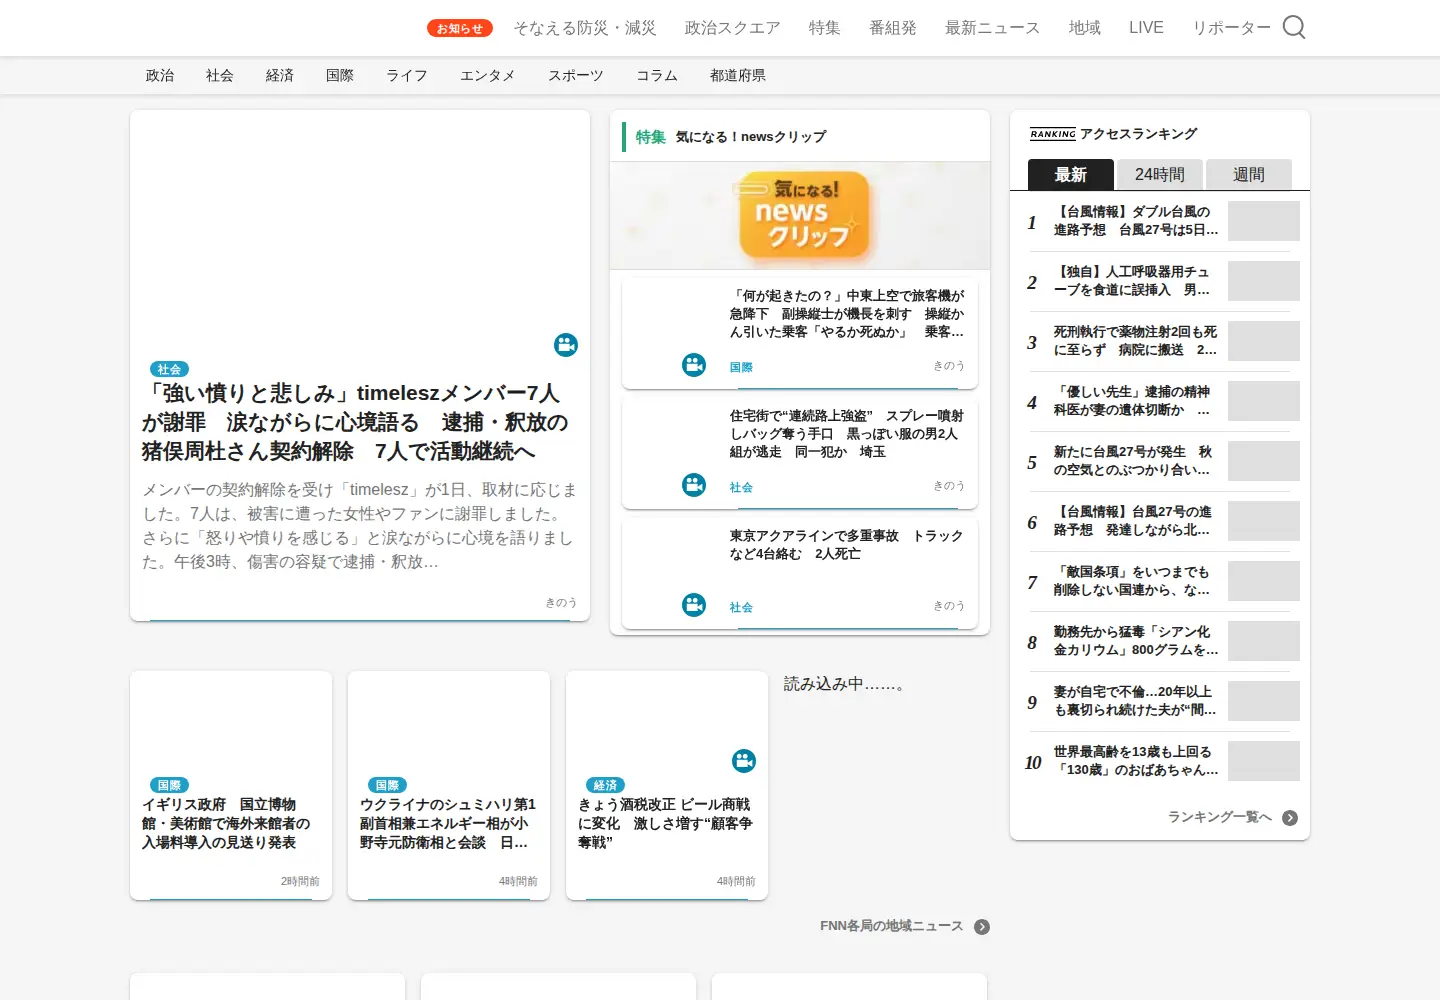Open FNN各局の地域ニュース link
Viewport: 1440px width, 1000px height.
(892, 927)
